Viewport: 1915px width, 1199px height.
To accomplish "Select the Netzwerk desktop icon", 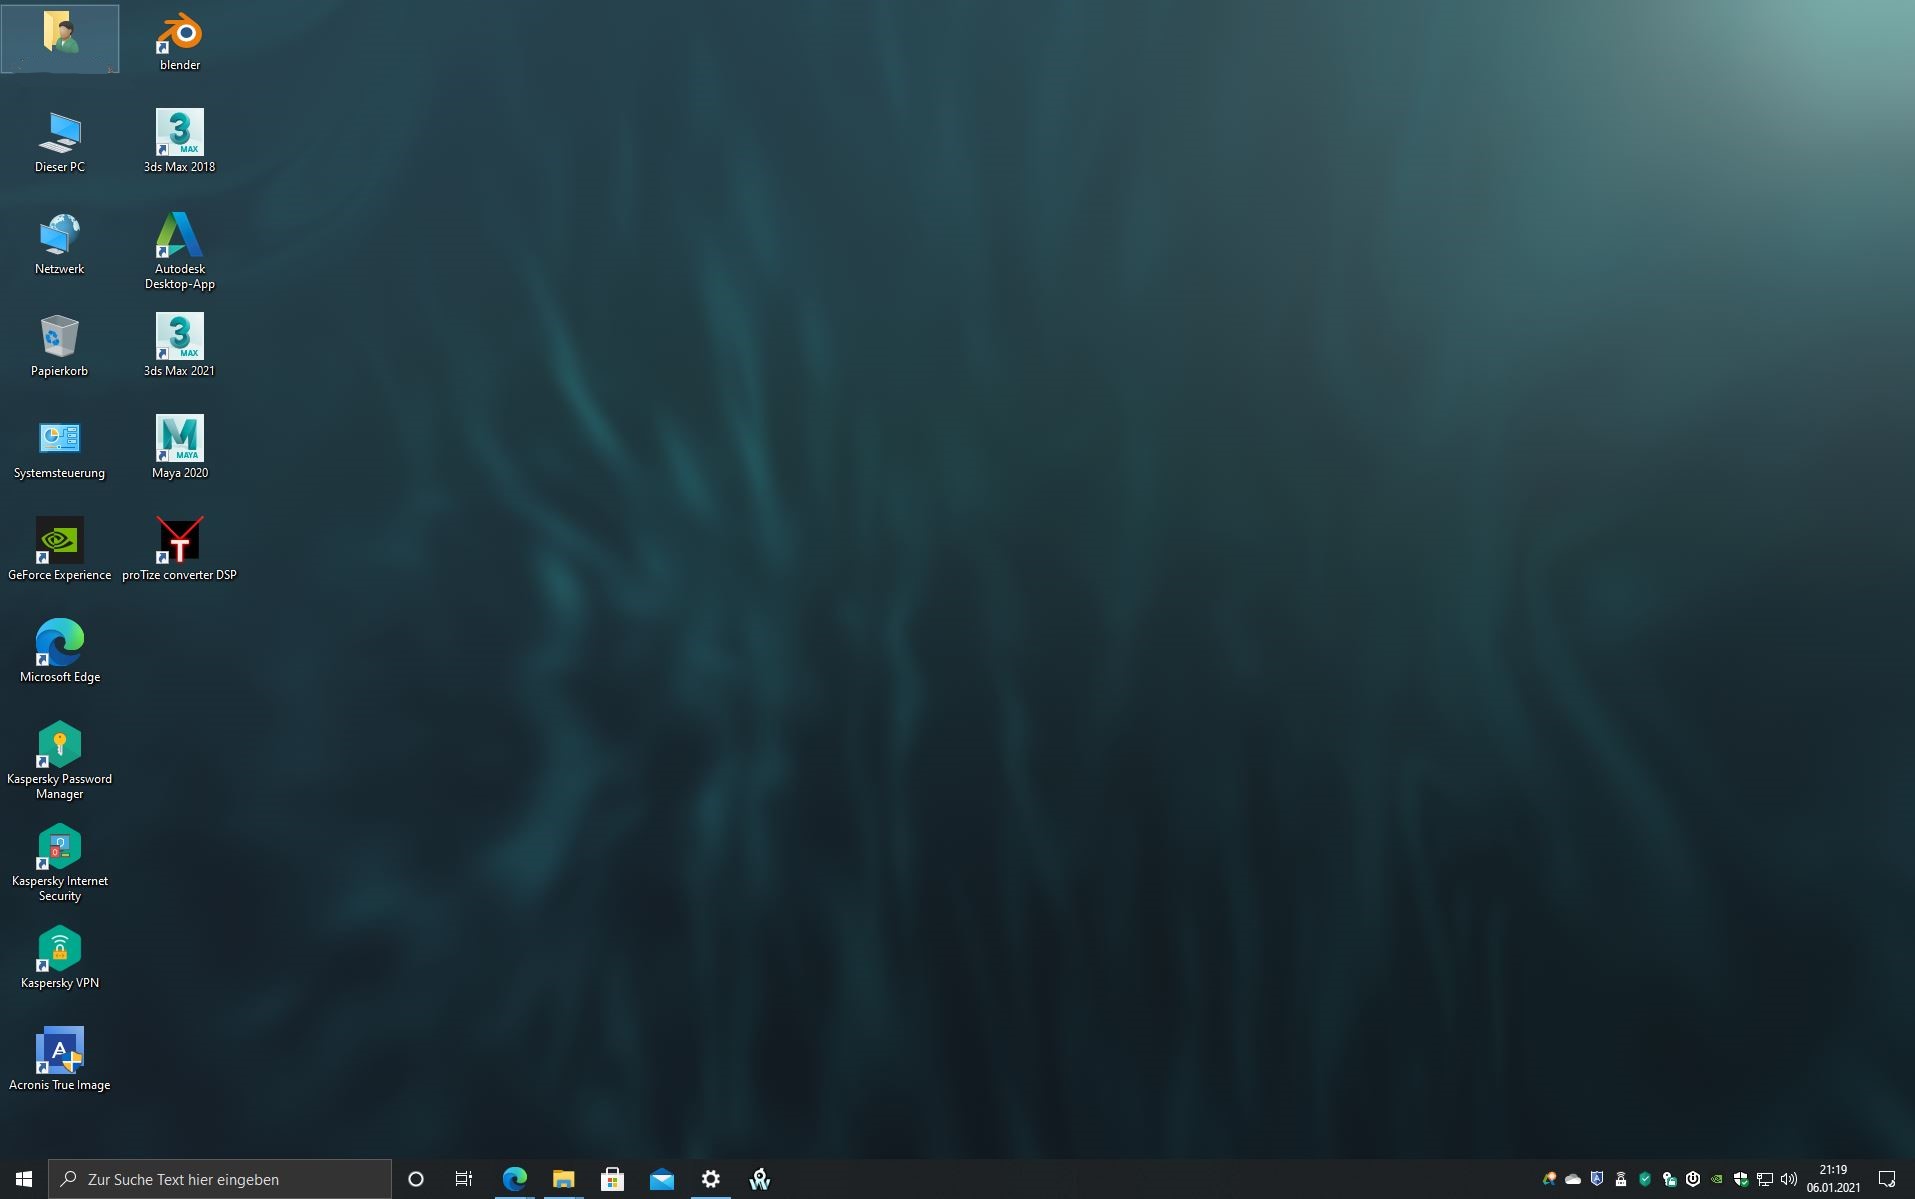I will (60, 244).
